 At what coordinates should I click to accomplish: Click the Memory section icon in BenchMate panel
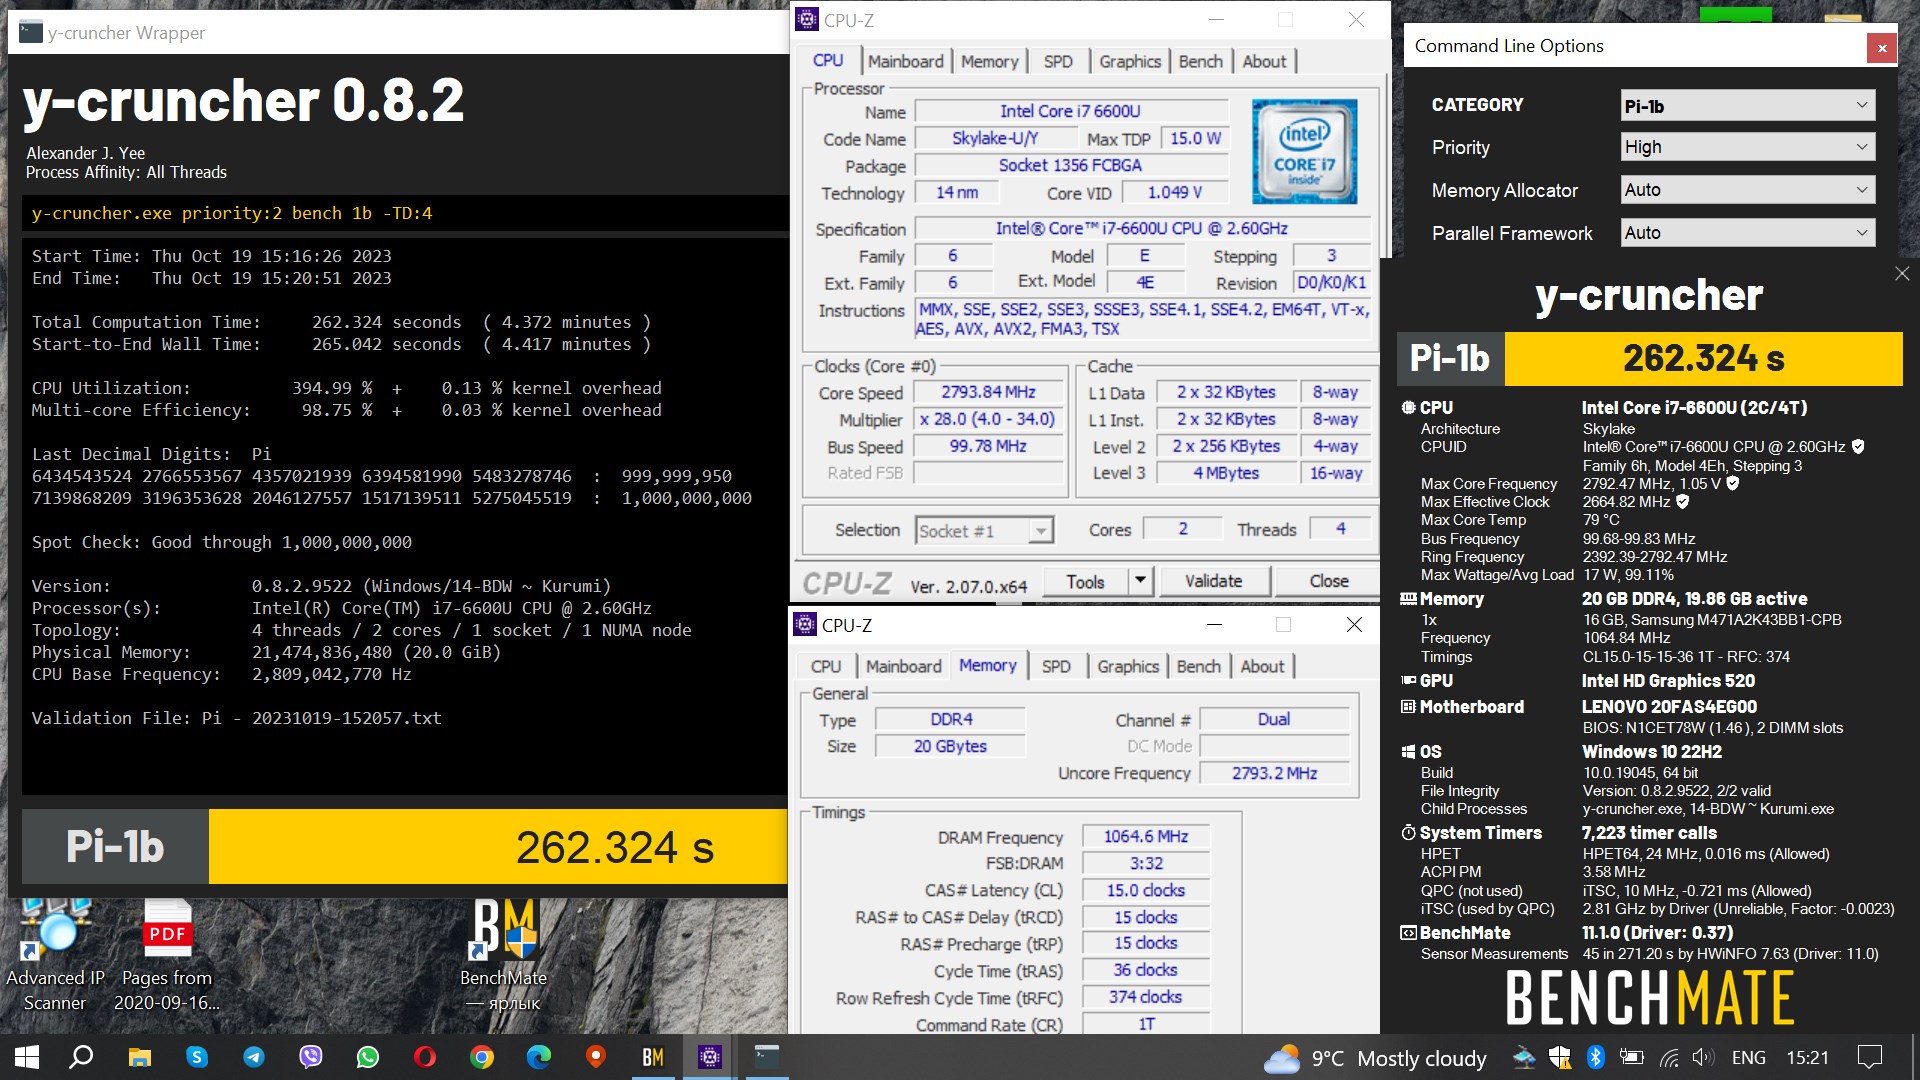point(1408,599)
